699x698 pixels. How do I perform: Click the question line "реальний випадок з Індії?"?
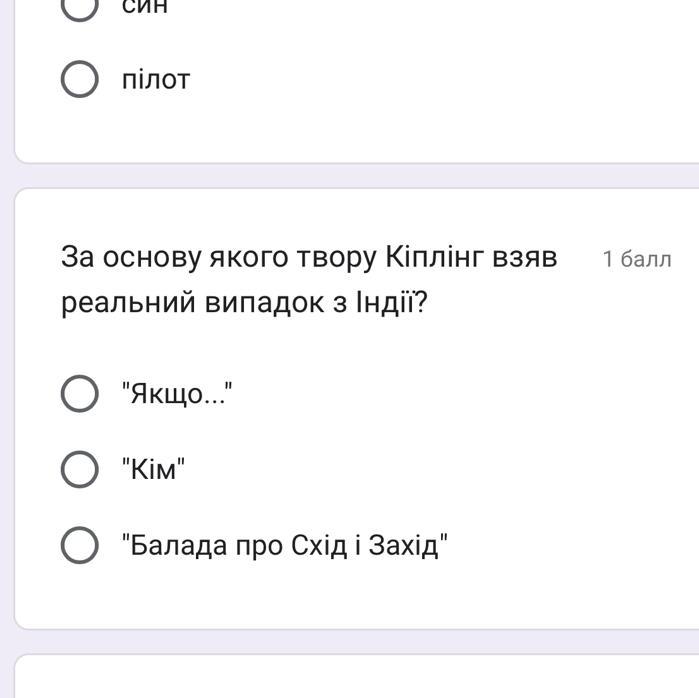click(244, 302)
